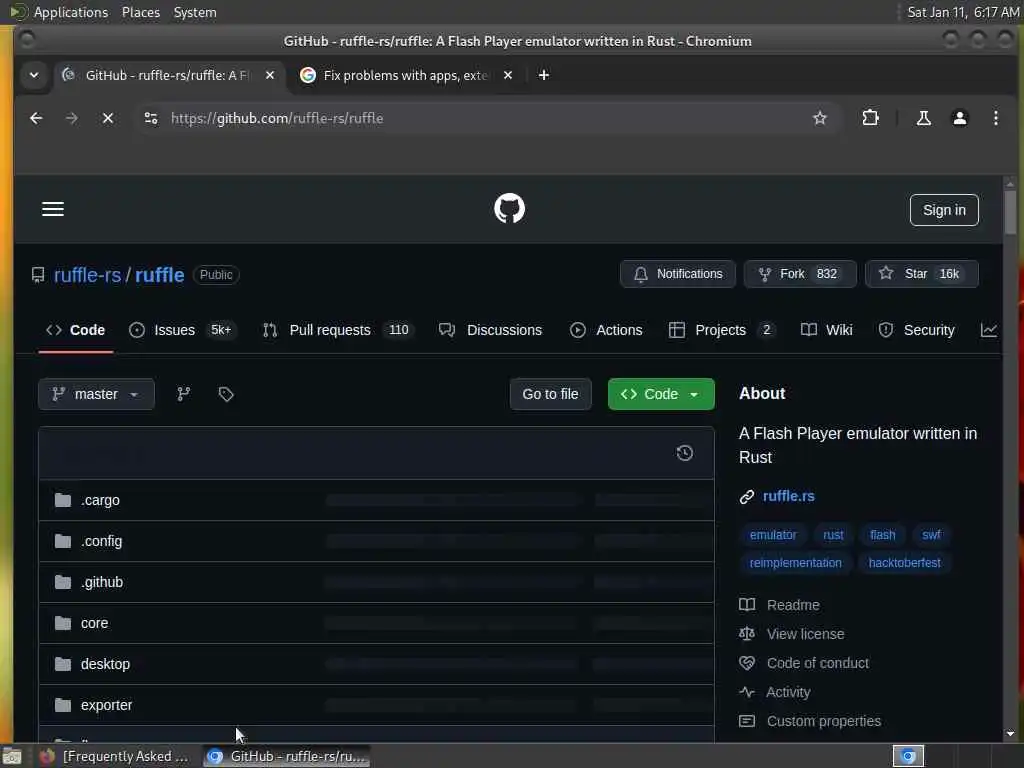Switch to the Code repository tab
This screenshot has width=1024, height=768.
click(76, 330)
